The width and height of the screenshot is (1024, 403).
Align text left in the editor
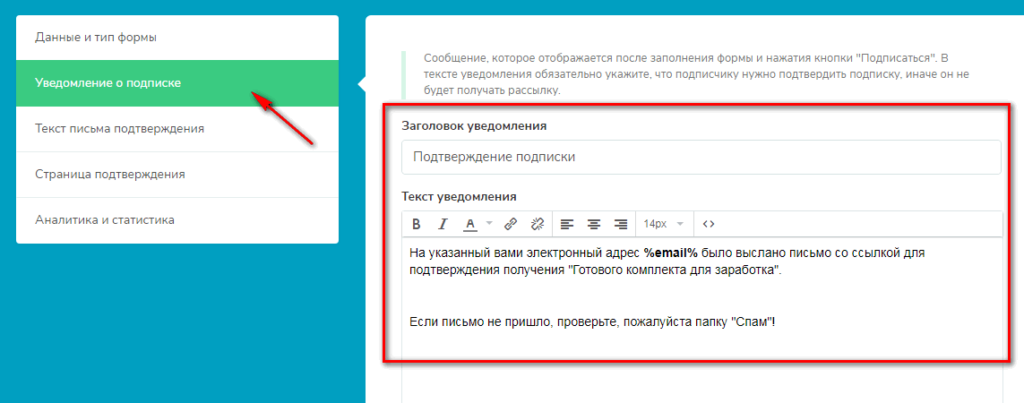pyautogui.click(x=567, y=224)
